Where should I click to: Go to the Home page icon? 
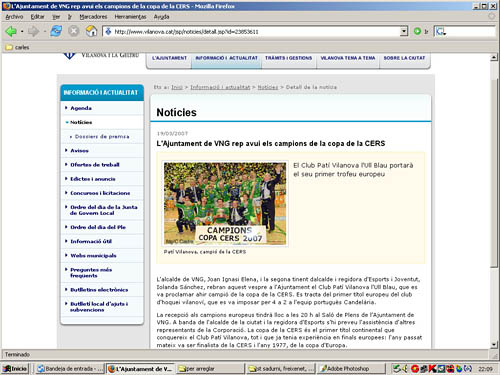point(91,31)
